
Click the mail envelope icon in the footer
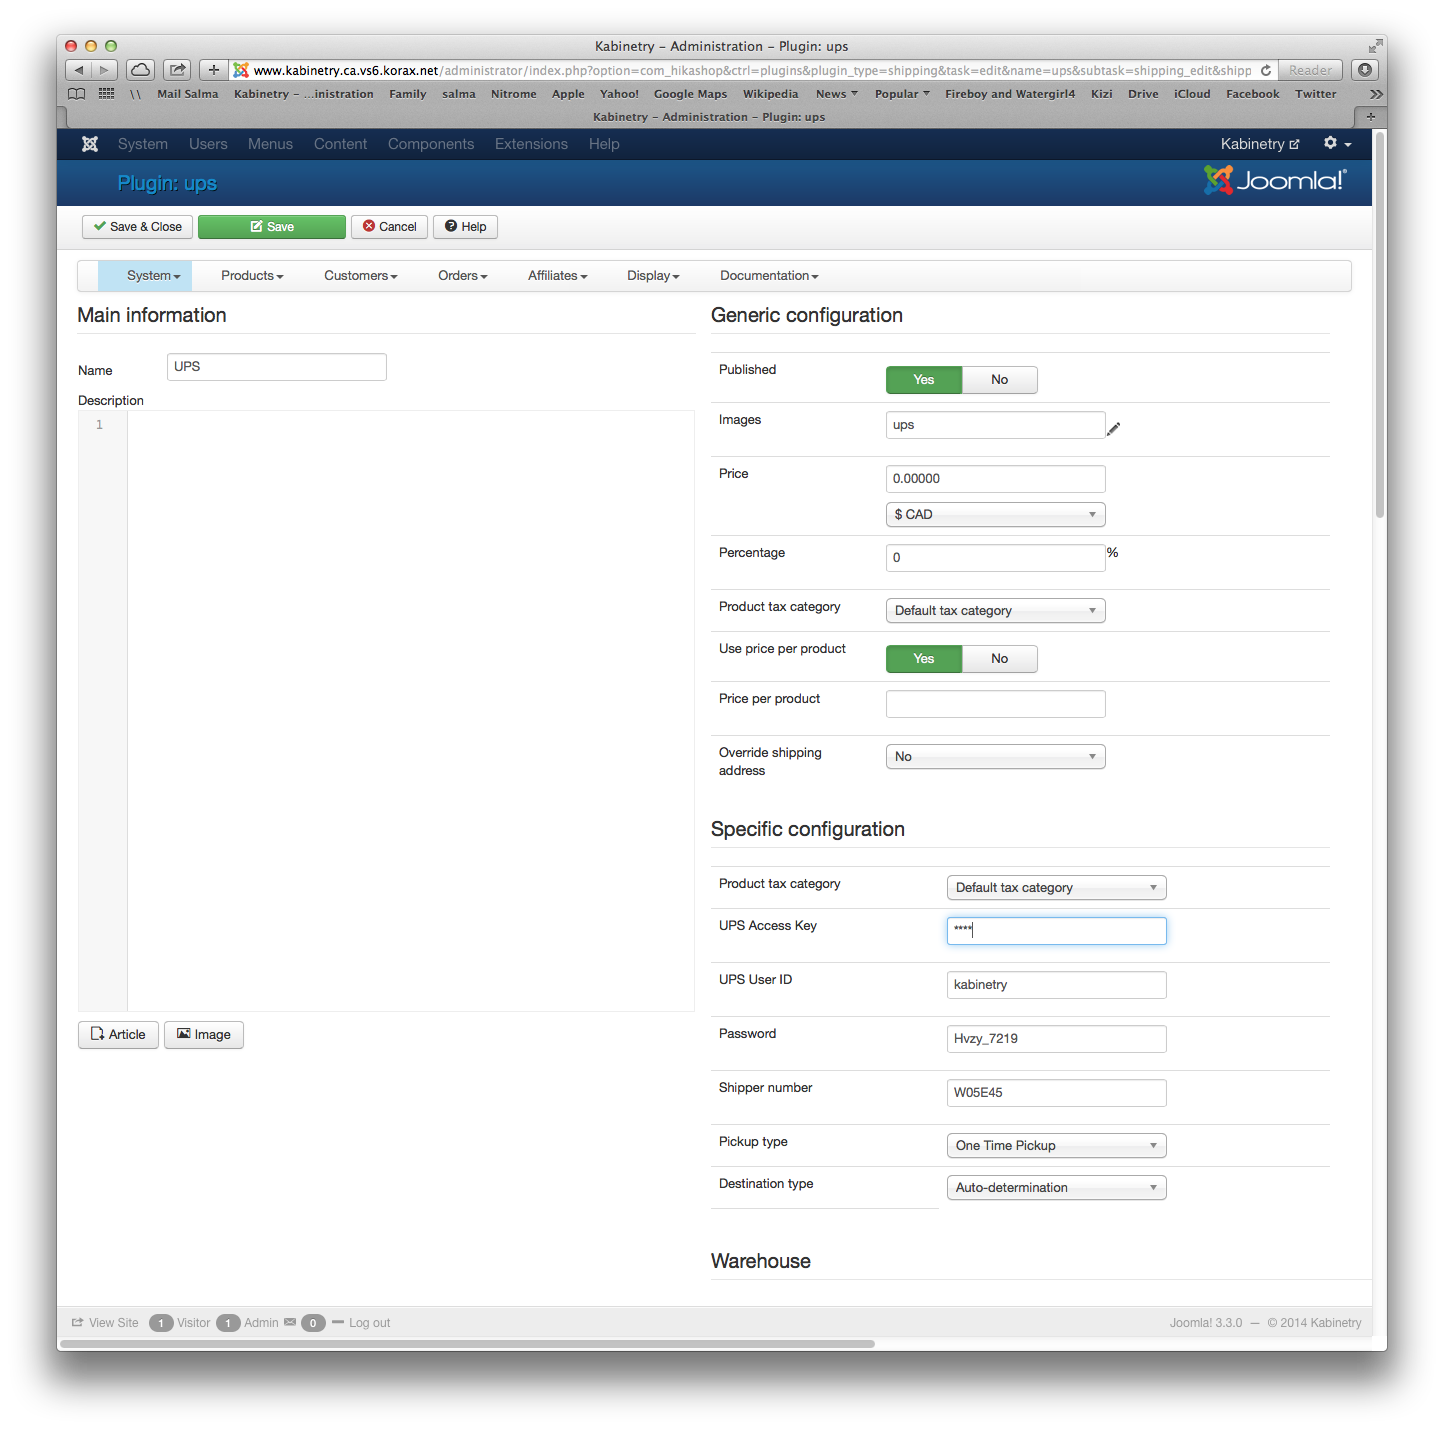(290, 1322)
